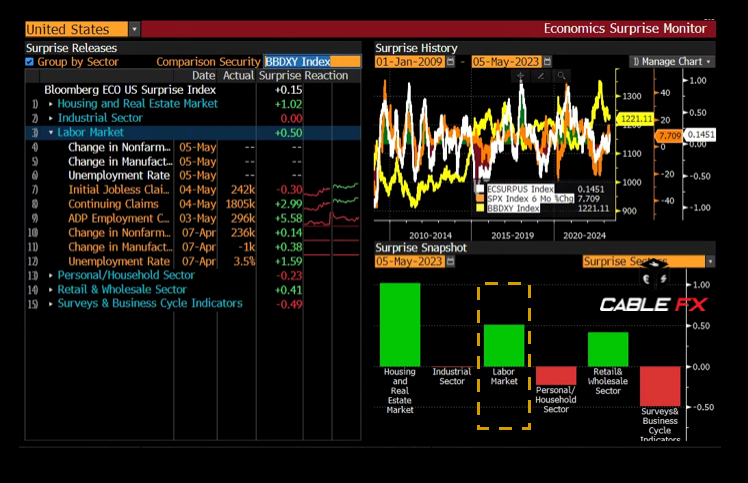Click the 05-May-2023 end date field in Surprise History
748x483 pixels.
[507, 62]
